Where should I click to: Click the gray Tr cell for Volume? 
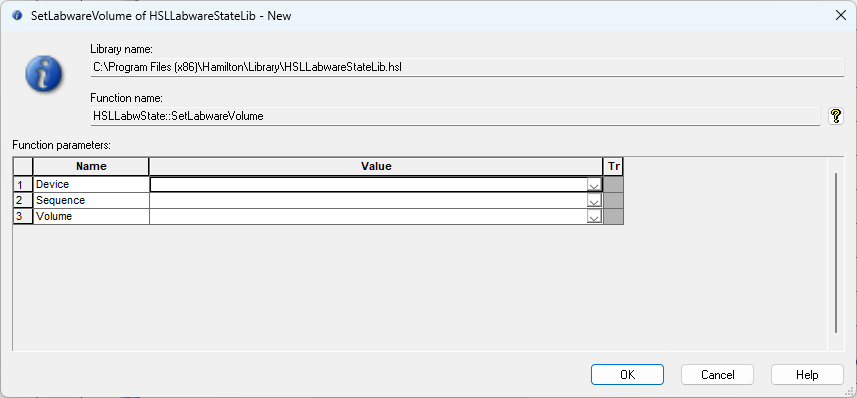(x=613, y=216)
